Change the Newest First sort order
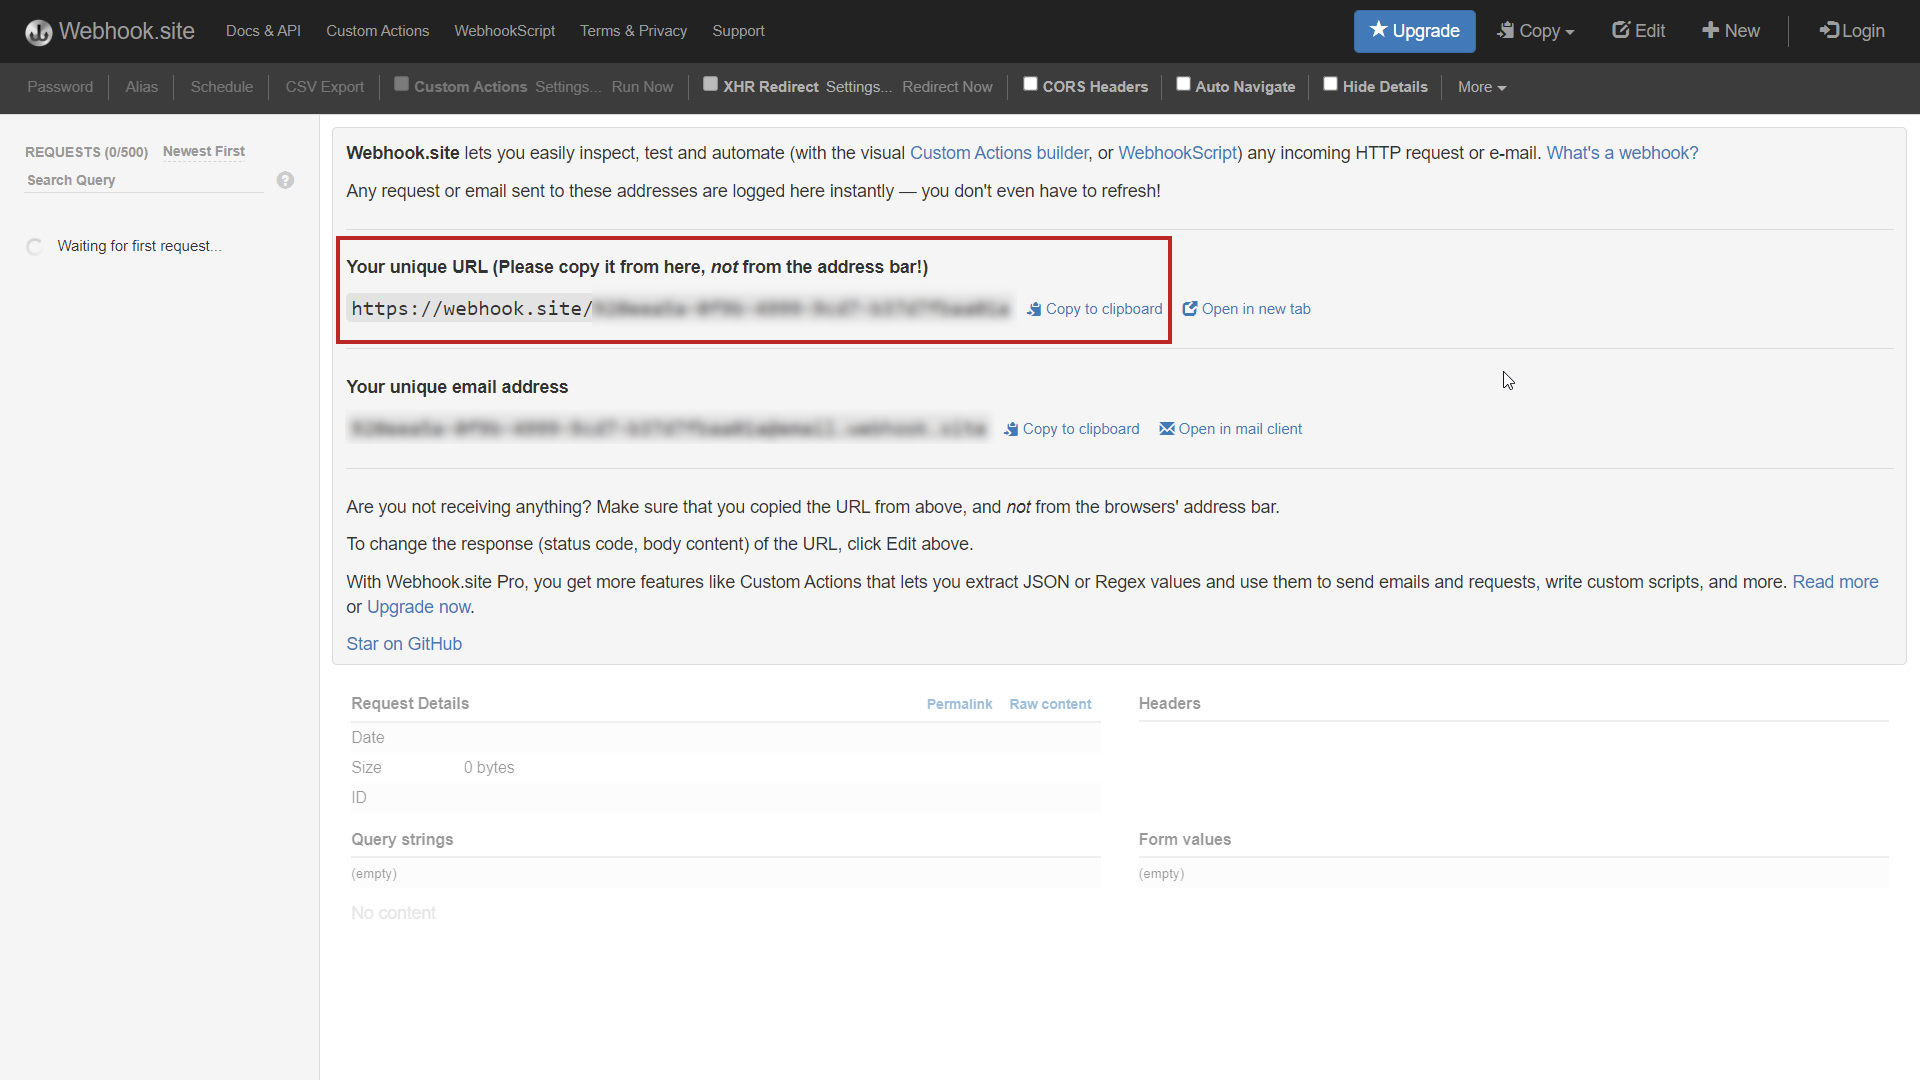 tap(204, 151)
